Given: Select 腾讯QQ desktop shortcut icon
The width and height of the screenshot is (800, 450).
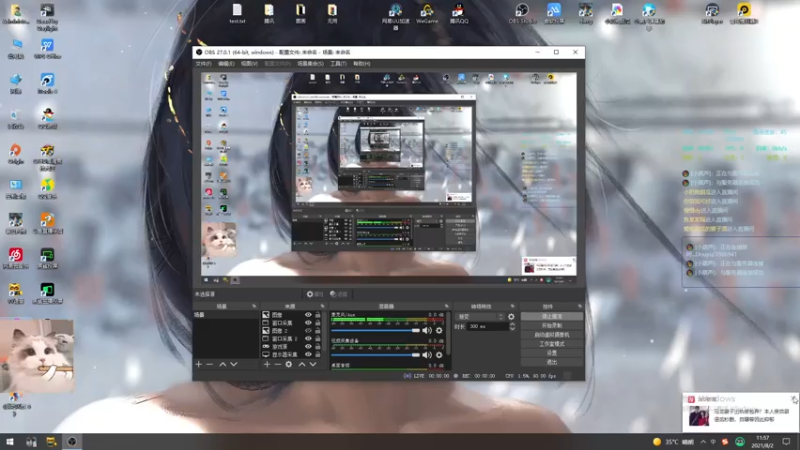Looking at the screenshot, I should (459, 14).
